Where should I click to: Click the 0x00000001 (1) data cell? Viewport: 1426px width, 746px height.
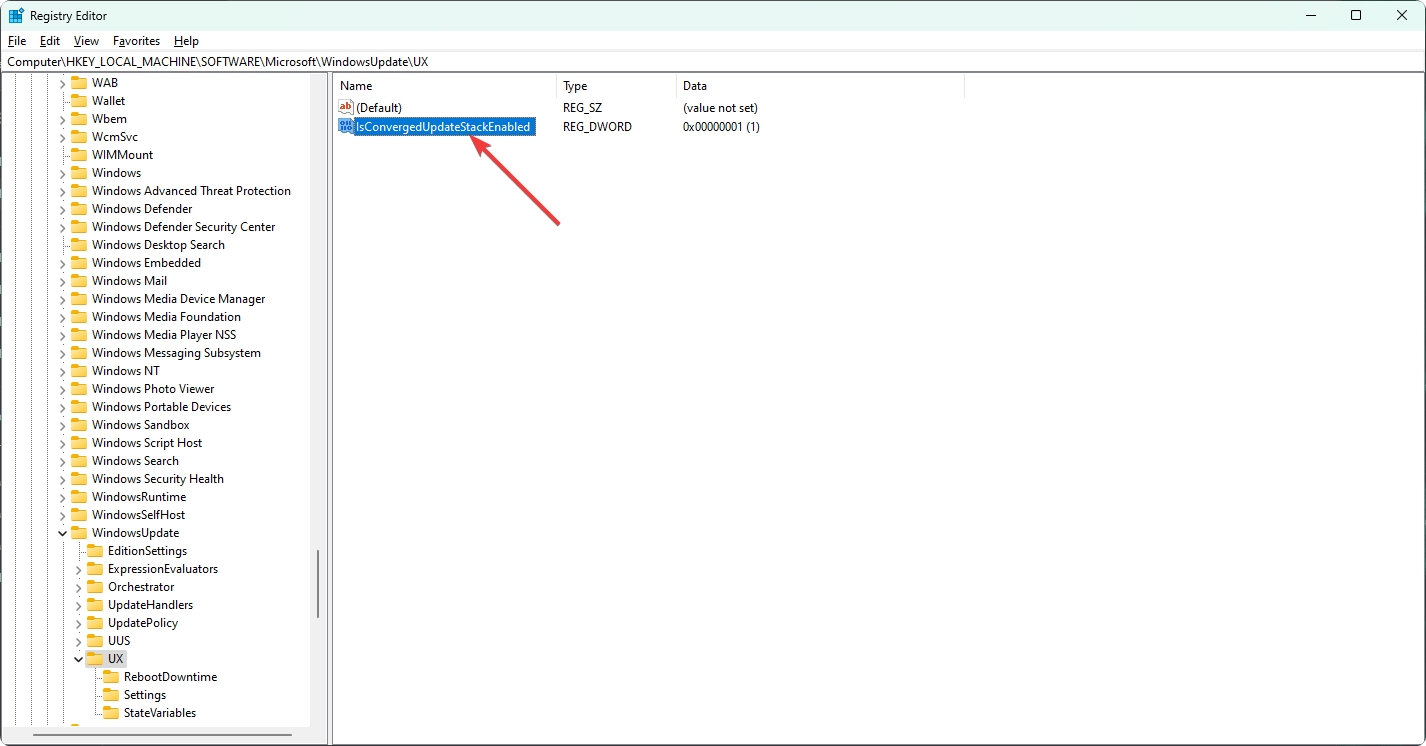721,127
